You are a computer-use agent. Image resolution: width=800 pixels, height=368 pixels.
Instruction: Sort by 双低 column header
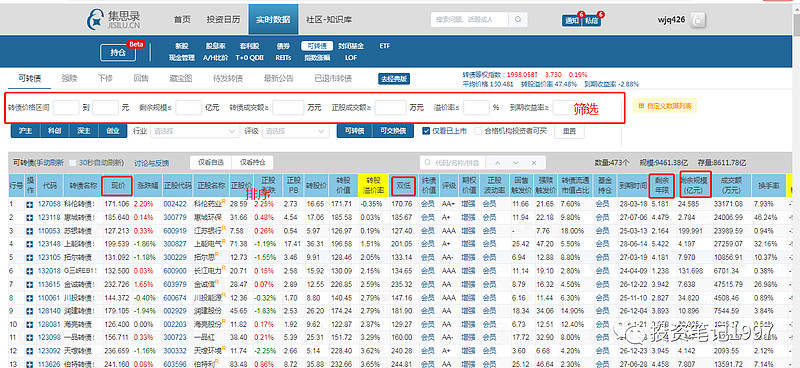tap(403, 186)
